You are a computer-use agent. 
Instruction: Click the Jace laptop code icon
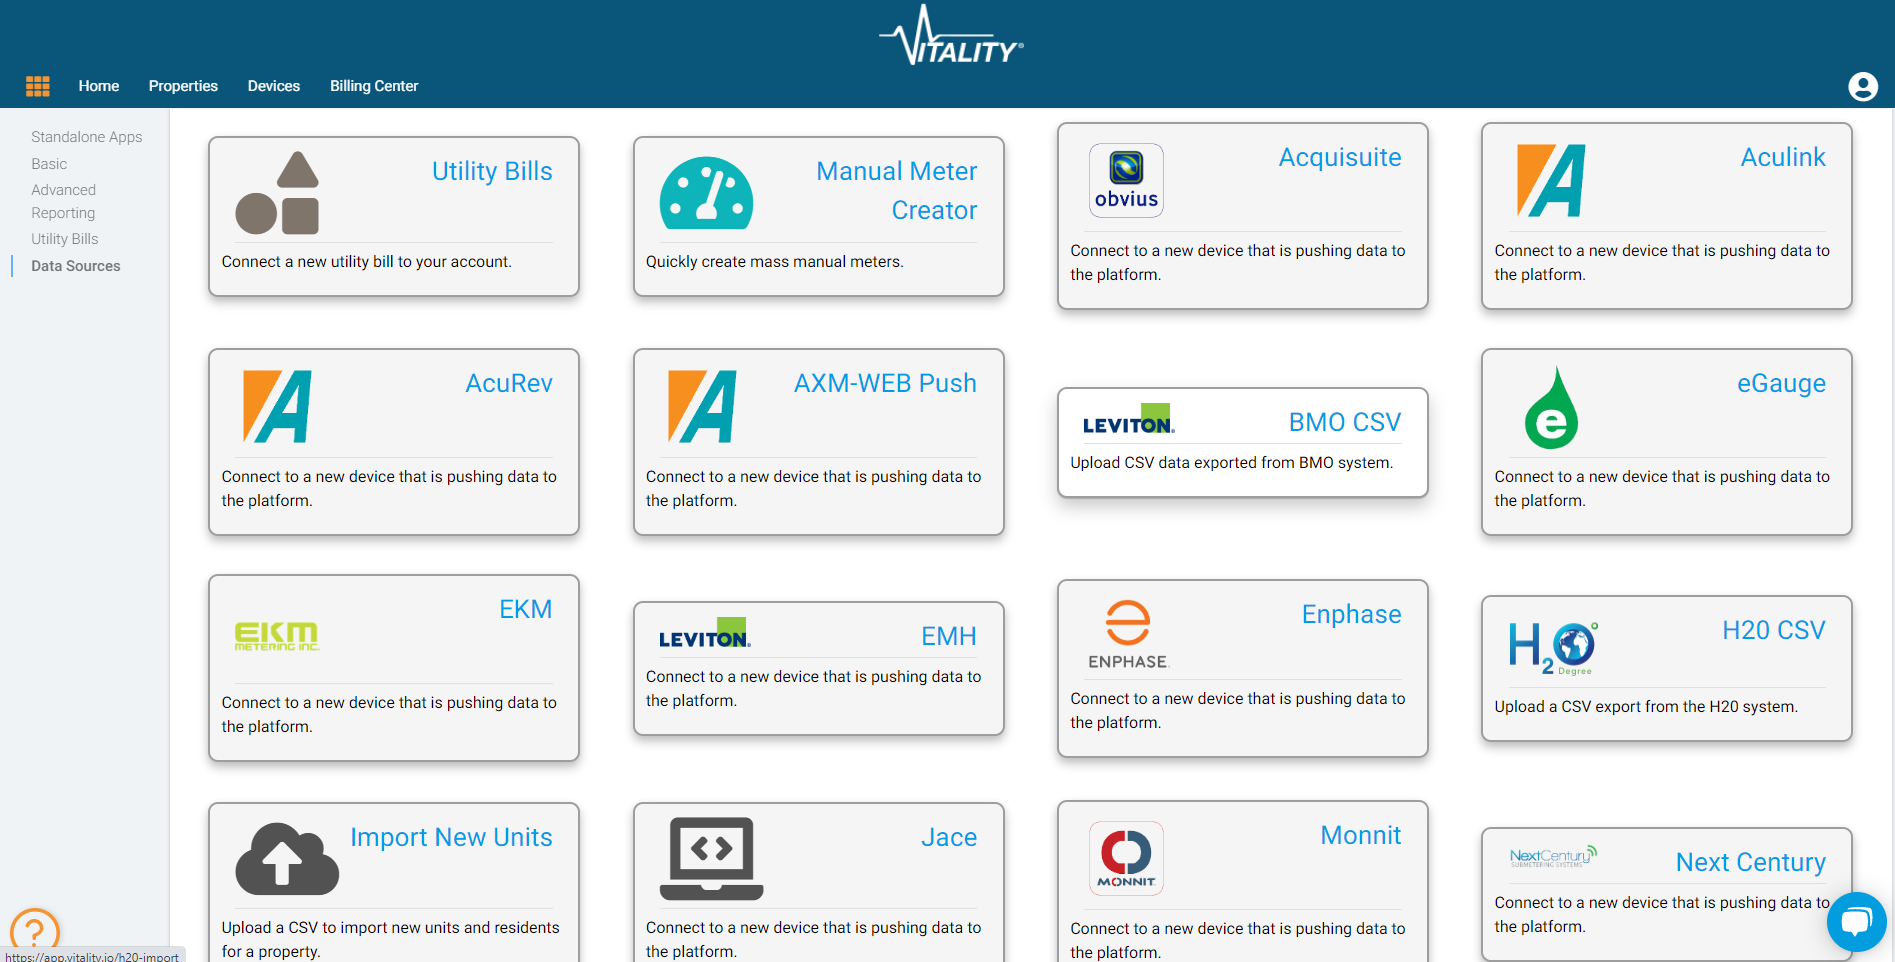tap(711, 858)
